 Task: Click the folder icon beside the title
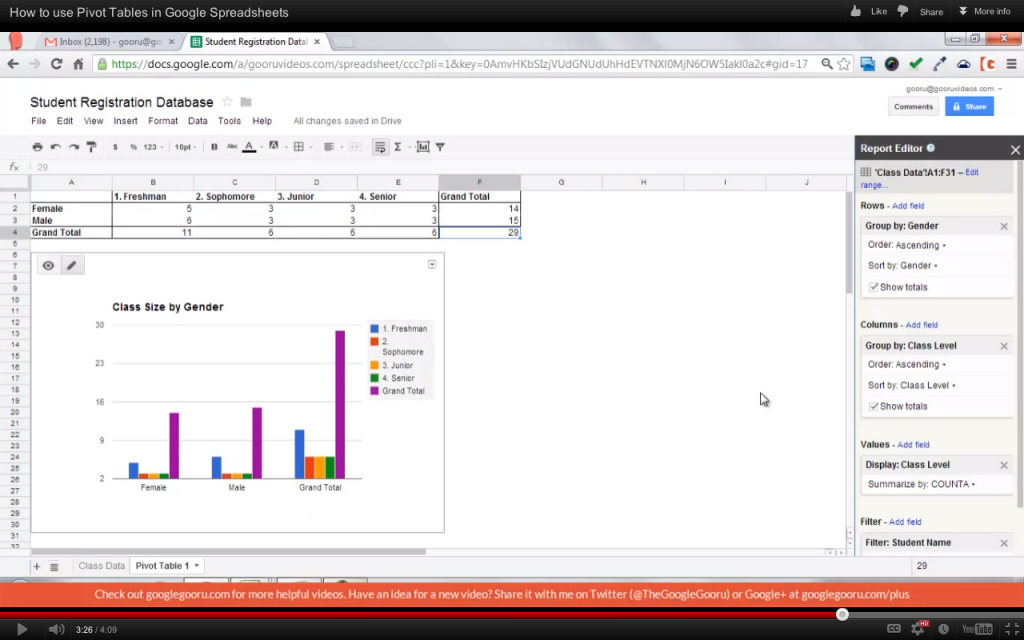246,102
